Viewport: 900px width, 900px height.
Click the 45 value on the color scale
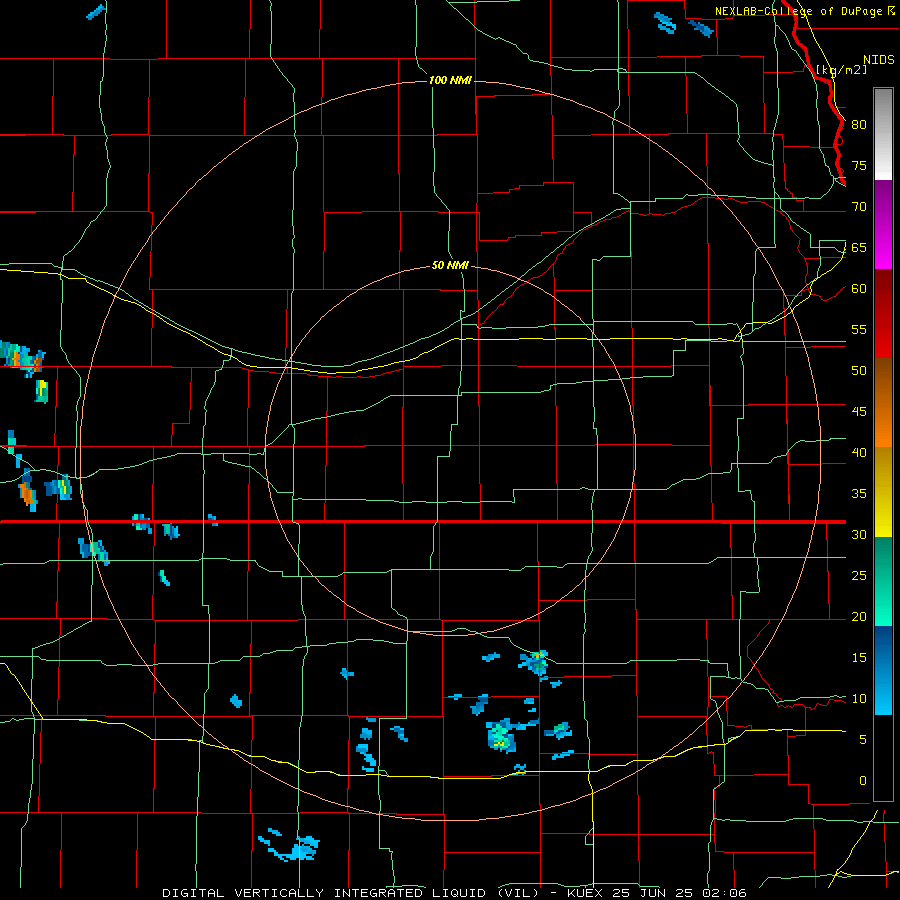859,412
